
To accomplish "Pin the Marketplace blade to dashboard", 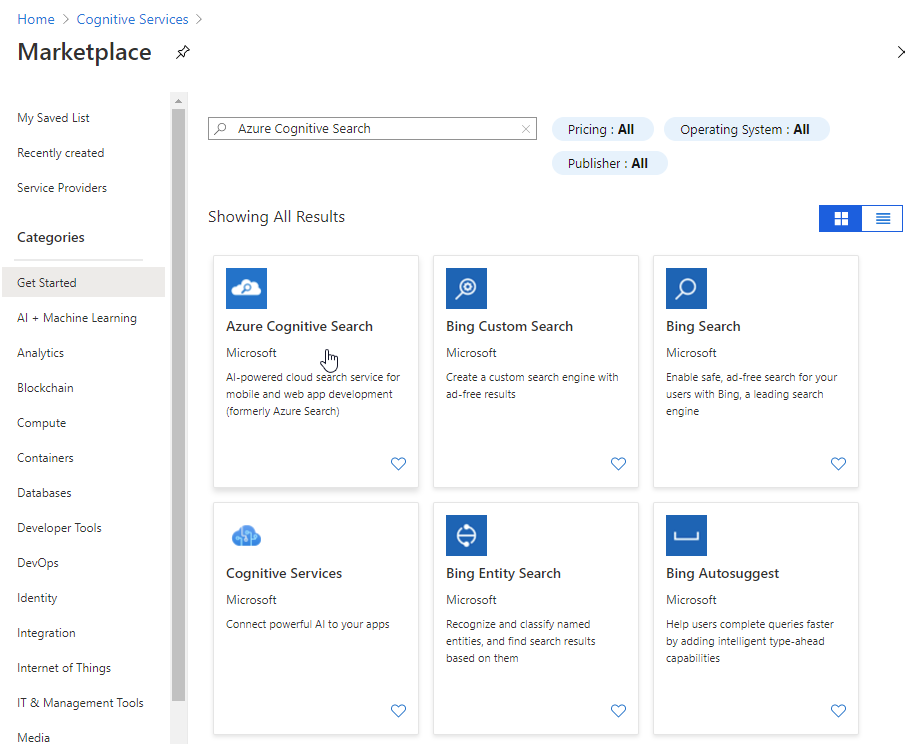I will click(x=182, y=53).
